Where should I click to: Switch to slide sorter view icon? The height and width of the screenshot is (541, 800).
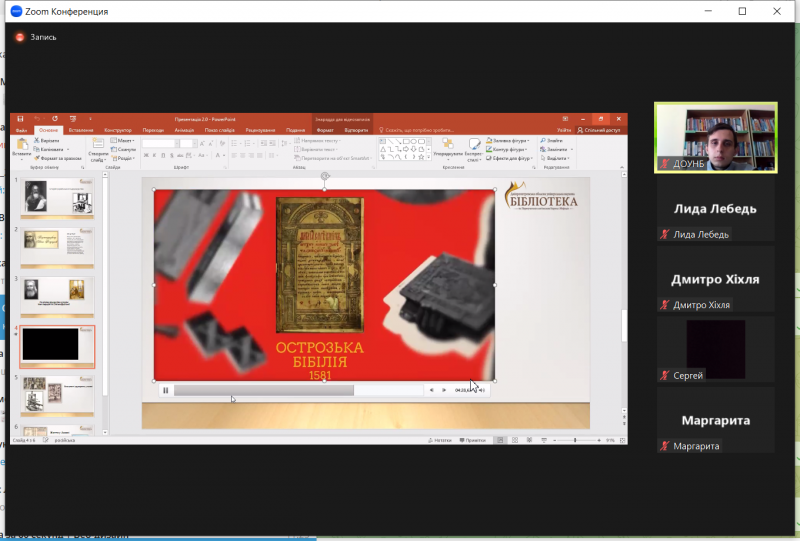(515, 440)
